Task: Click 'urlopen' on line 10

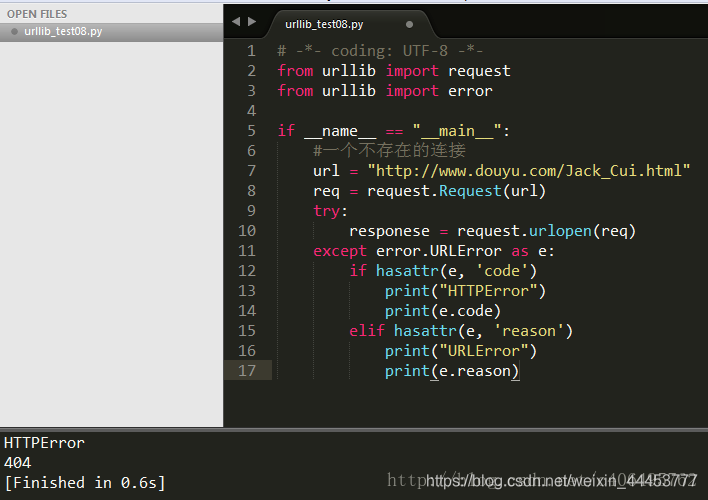Action: (560, 231)
